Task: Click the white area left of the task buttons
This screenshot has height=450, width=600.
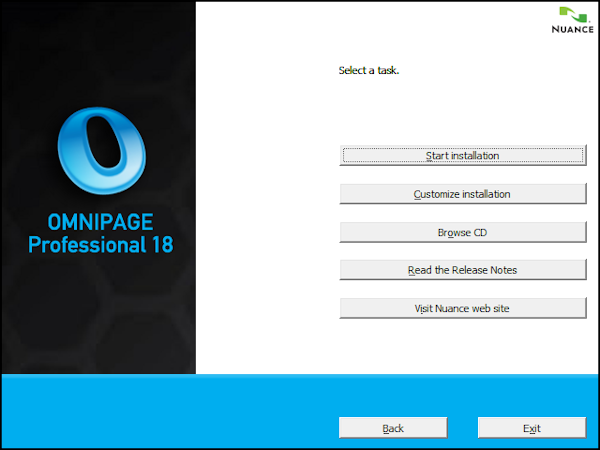Action: tap(265, 230)
